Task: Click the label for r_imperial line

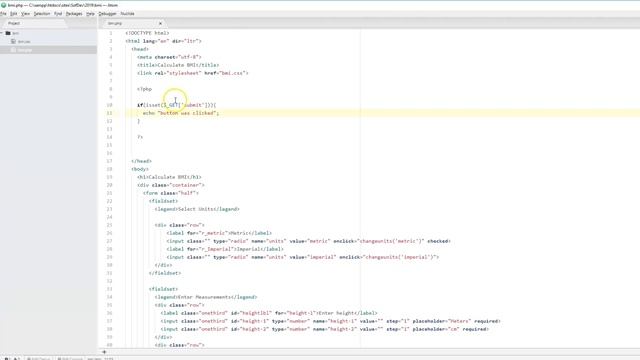Action: click(225, 249)
